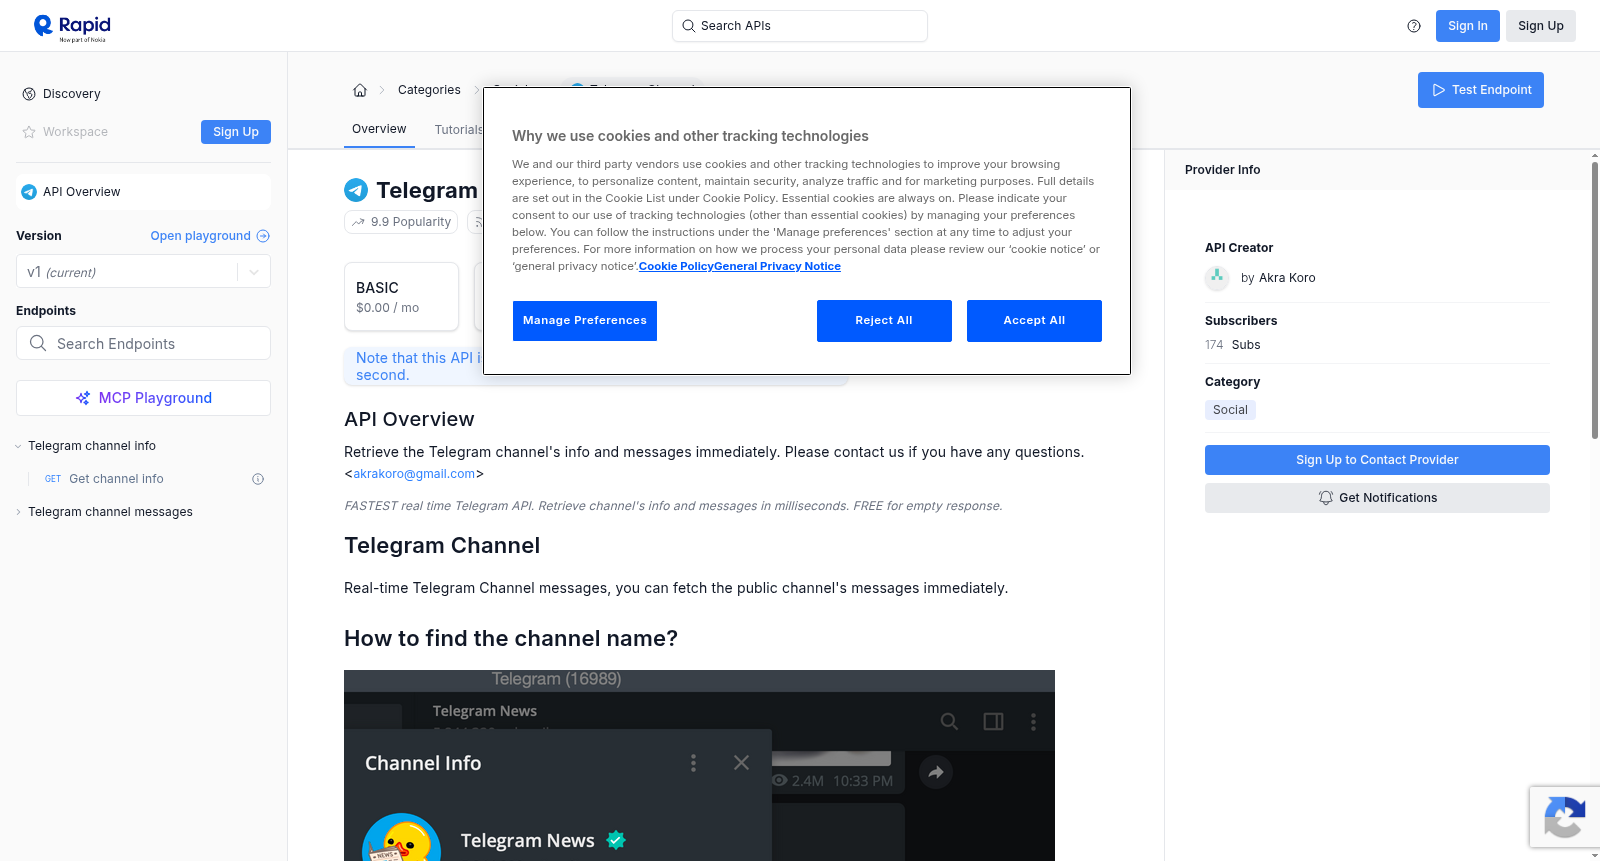
Task: Open the reCAPTCHA badge
Action: coord(1565,817)
